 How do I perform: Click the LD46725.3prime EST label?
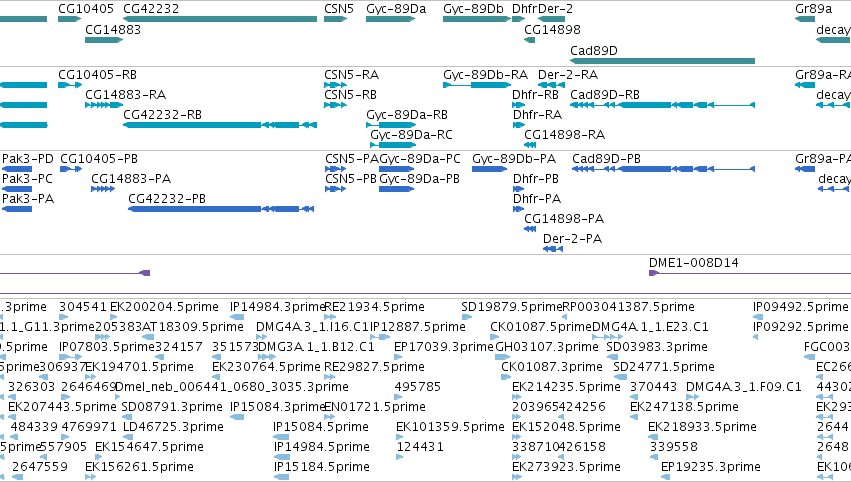tap(173, 427)
